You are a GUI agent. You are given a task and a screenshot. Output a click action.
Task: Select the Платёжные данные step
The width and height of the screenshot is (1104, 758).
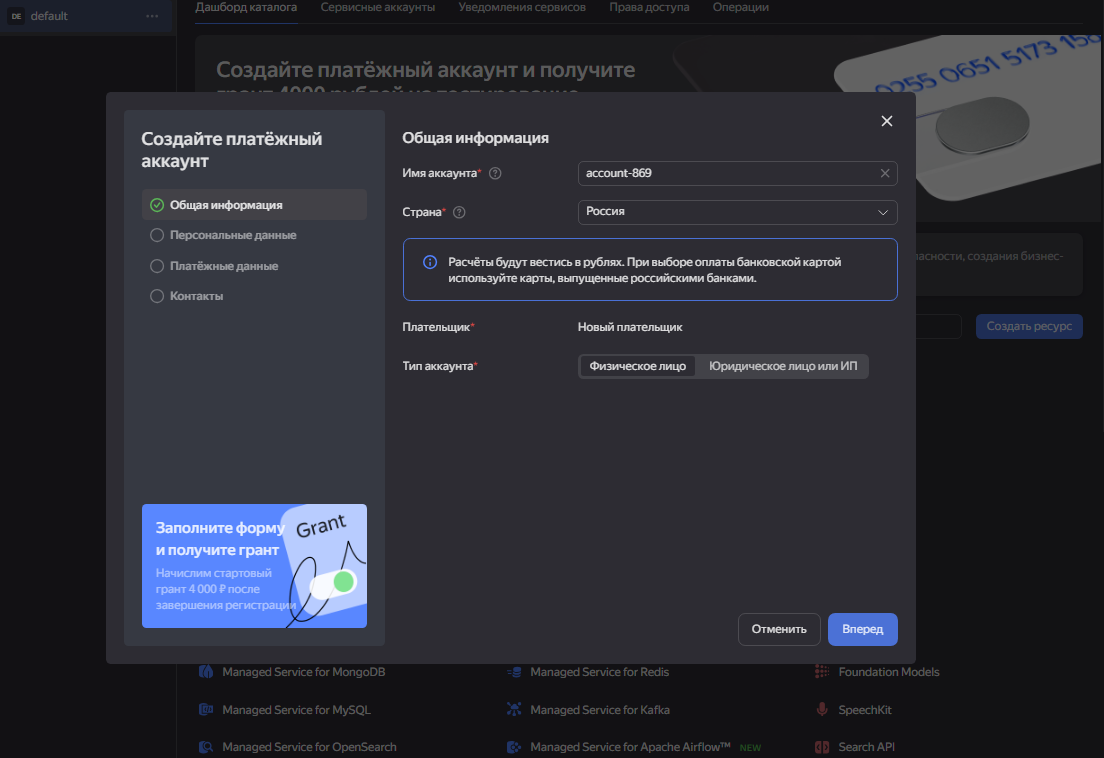223,266
